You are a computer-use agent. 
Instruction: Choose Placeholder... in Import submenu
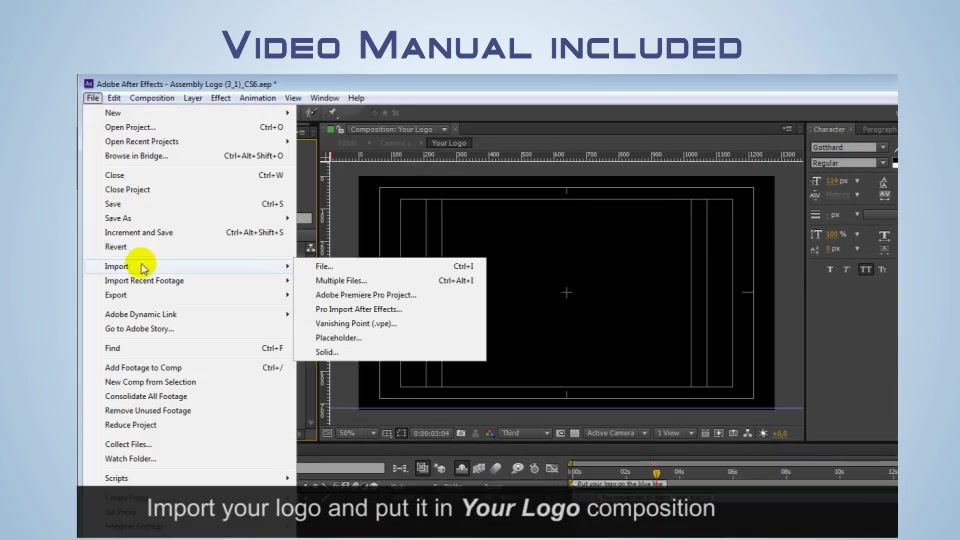(x=390, y=338)
